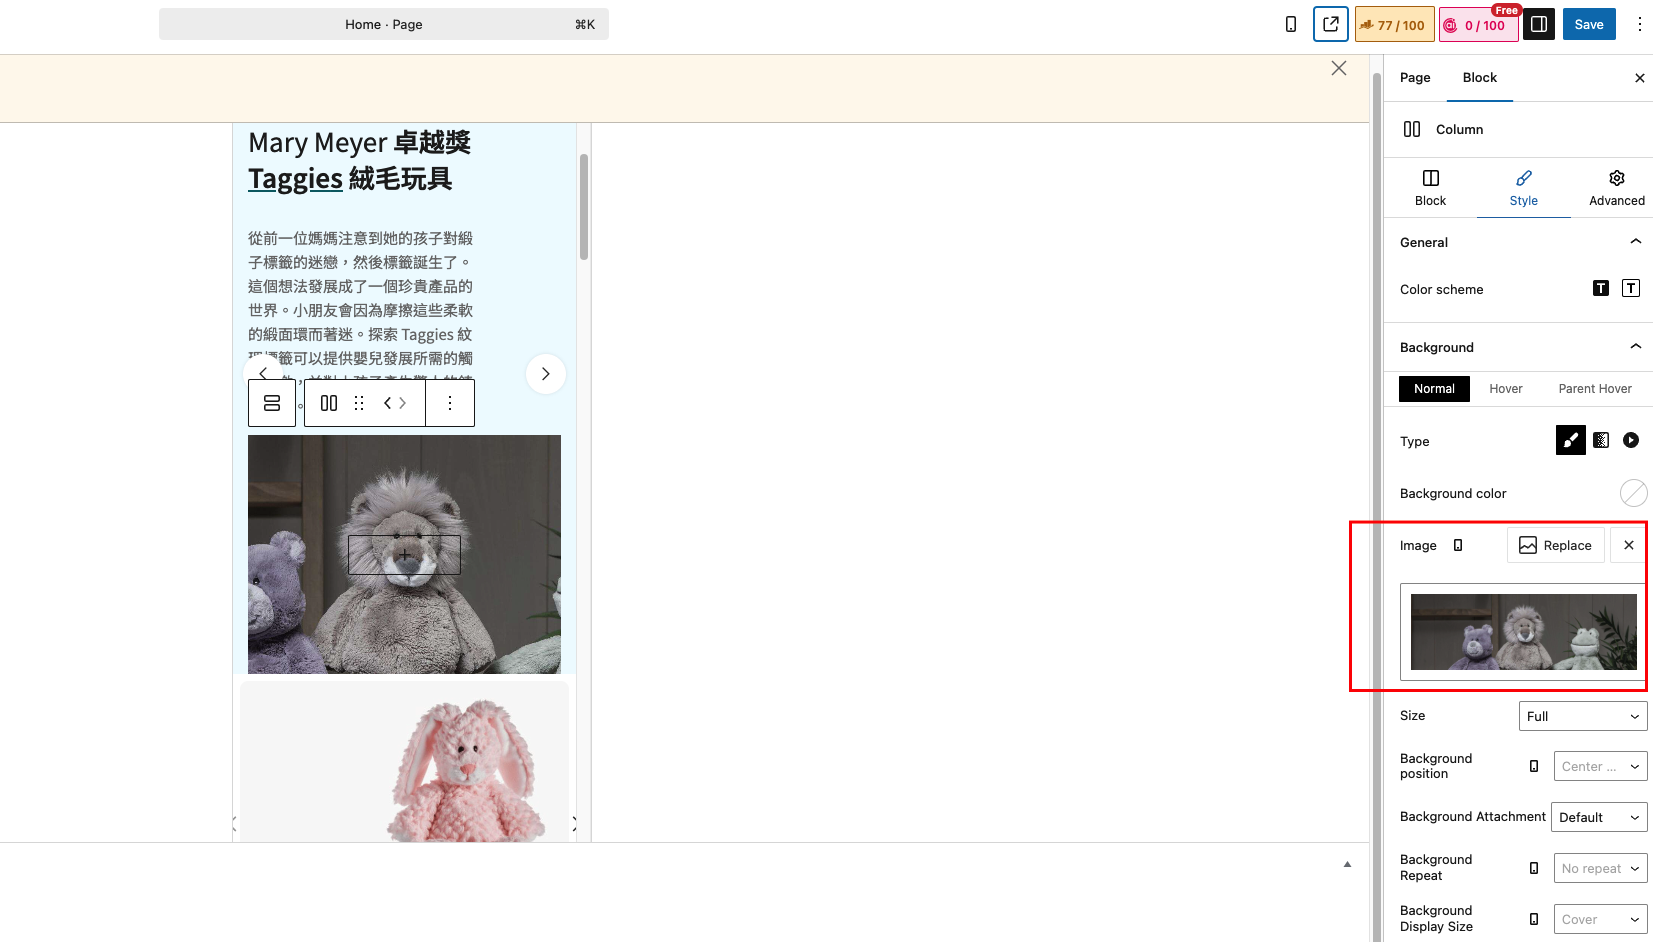Image resolution: width=1653 pixels, height=942 pixels.
Task: Pick the Background color swatch
Action: (x=1633, y=492)
